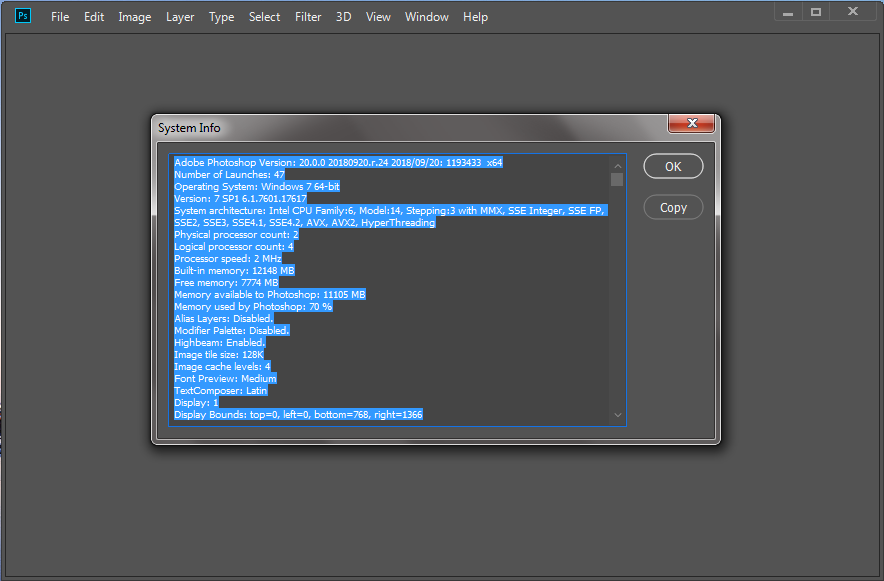Close the System Info dialog
This screenshot has width=884, height=581.
691,123
